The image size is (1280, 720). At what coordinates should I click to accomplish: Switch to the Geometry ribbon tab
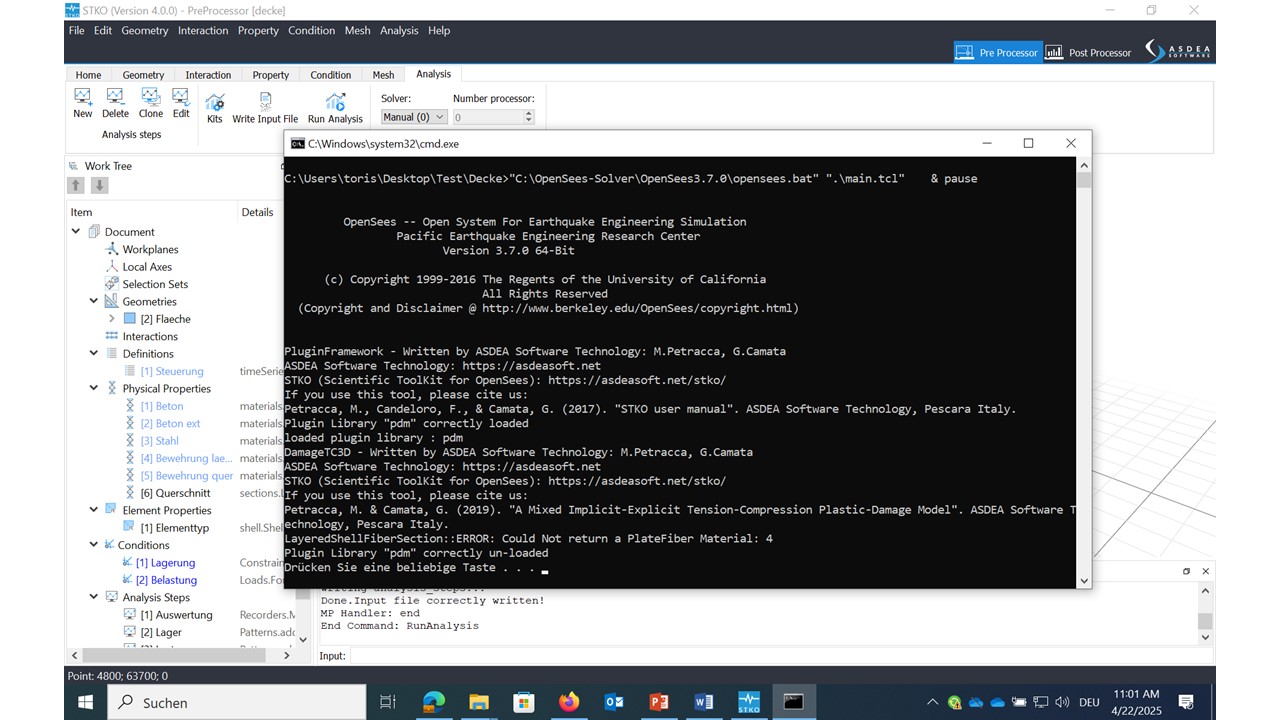tap(143, 75)
